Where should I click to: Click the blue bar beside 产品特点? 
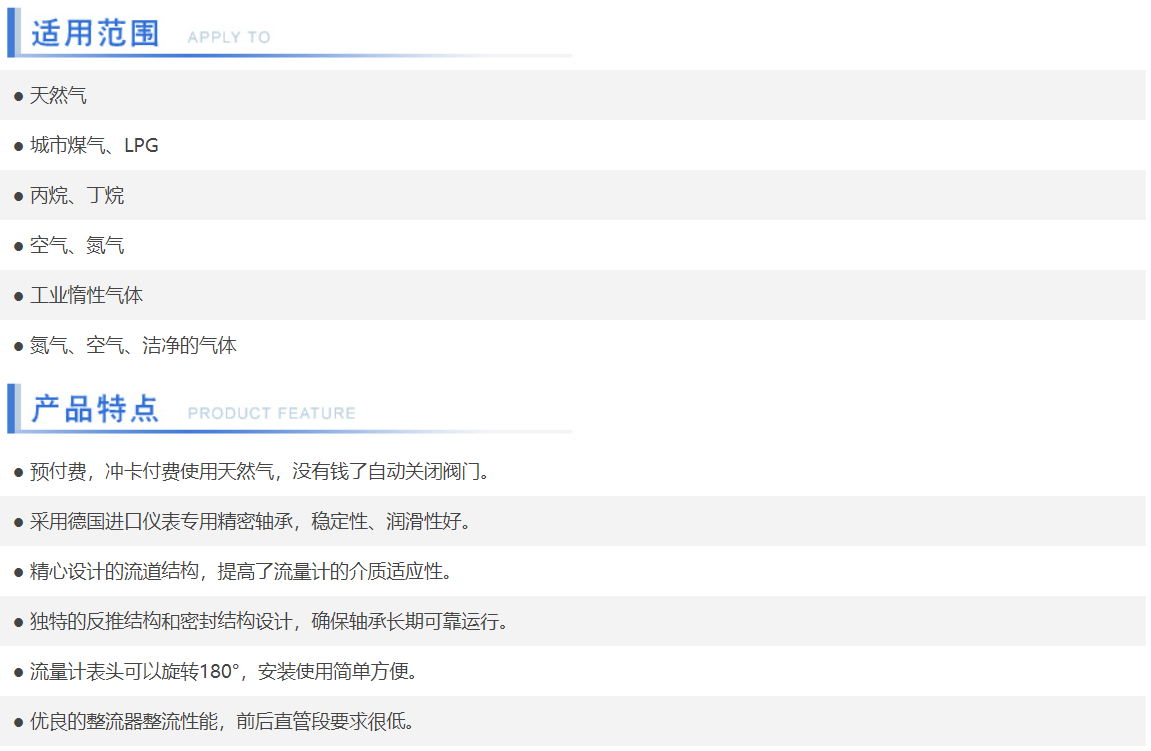click(11, 408)
